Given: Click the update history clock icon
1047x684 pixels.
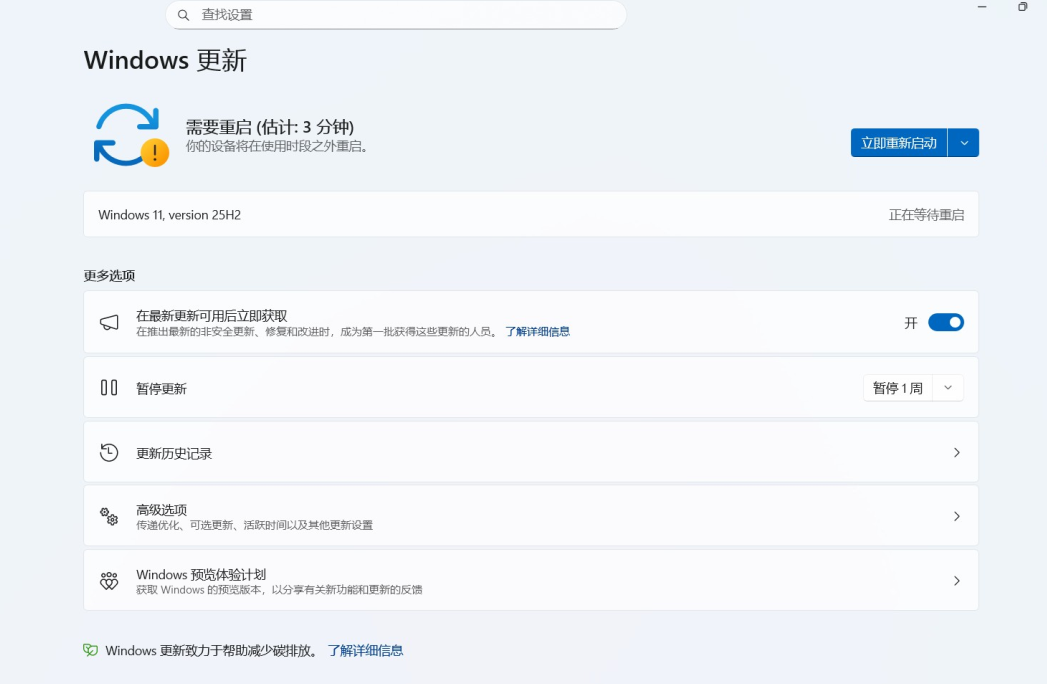Looking at the screenshot, I should [x=109, y=452].
